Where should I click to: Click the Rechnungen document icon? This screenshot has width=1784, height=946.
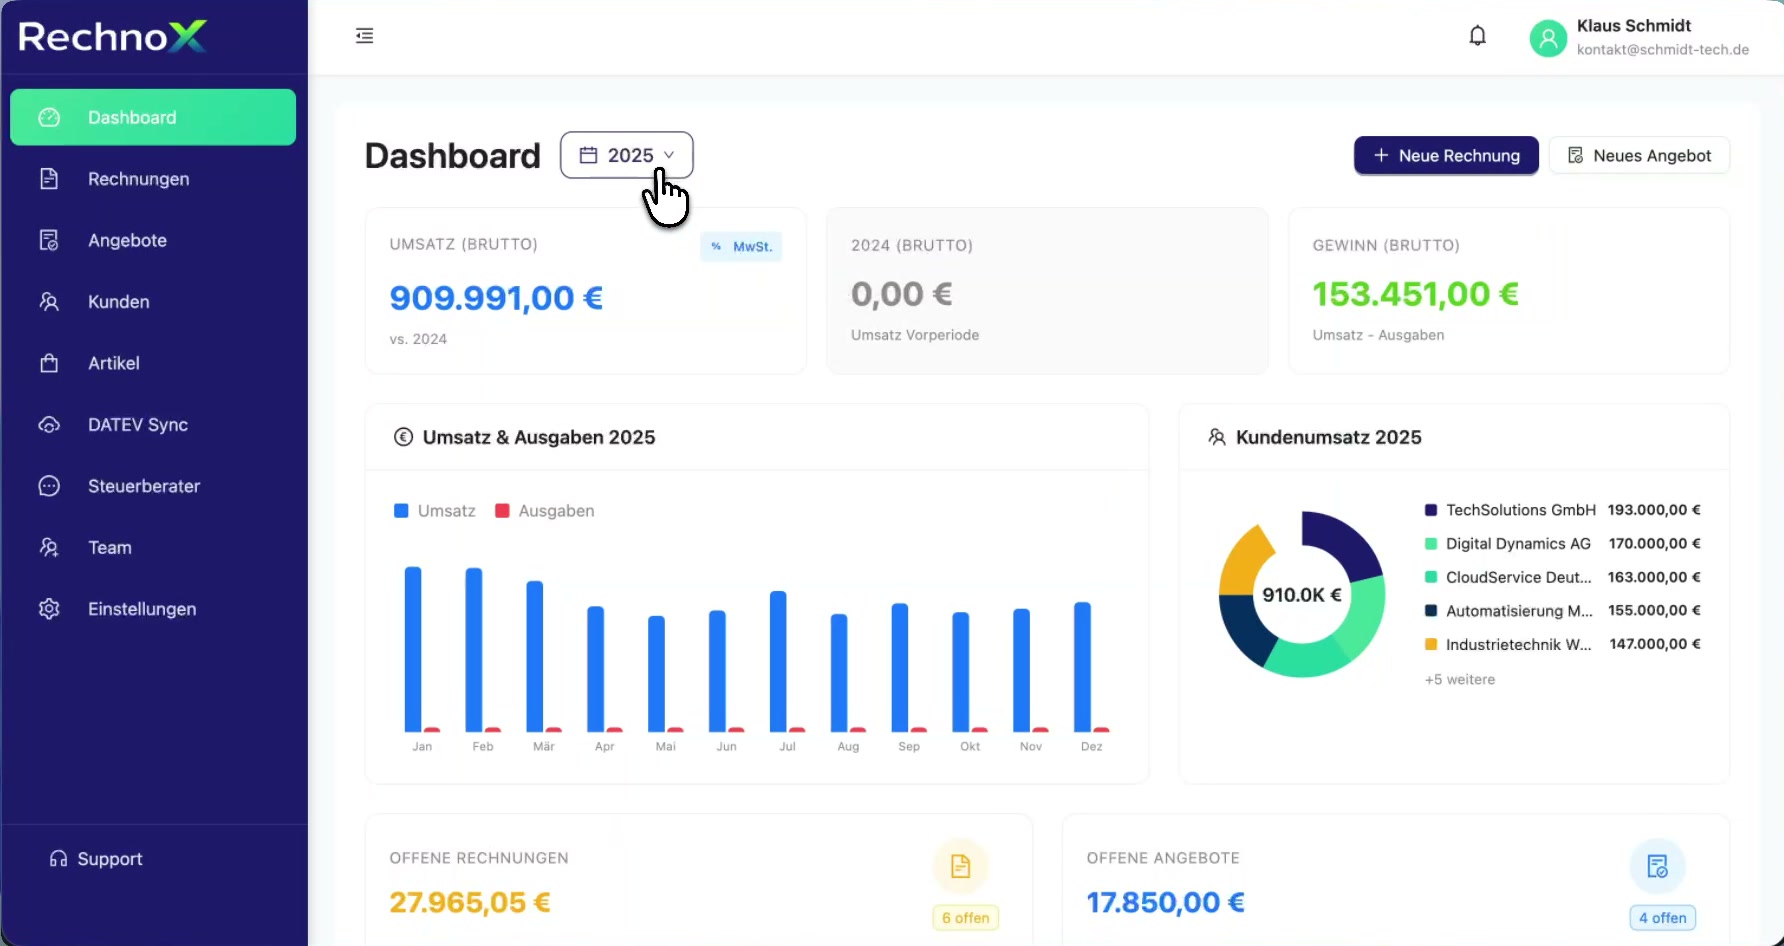pyautogui.click(x=49, y=179)
